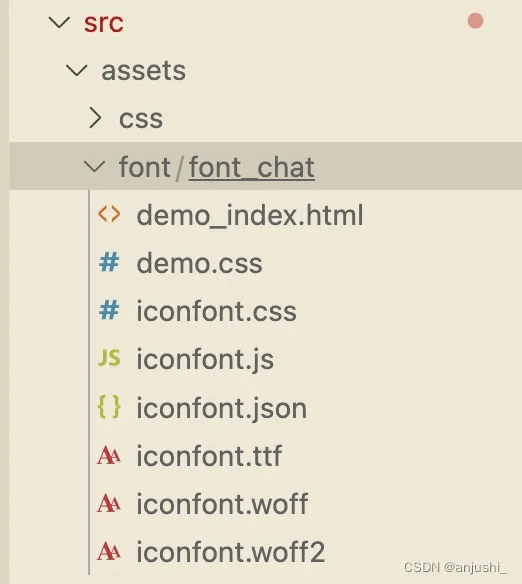Collapse the src folder chevron
522x584 pixels.
pos(59,22)
